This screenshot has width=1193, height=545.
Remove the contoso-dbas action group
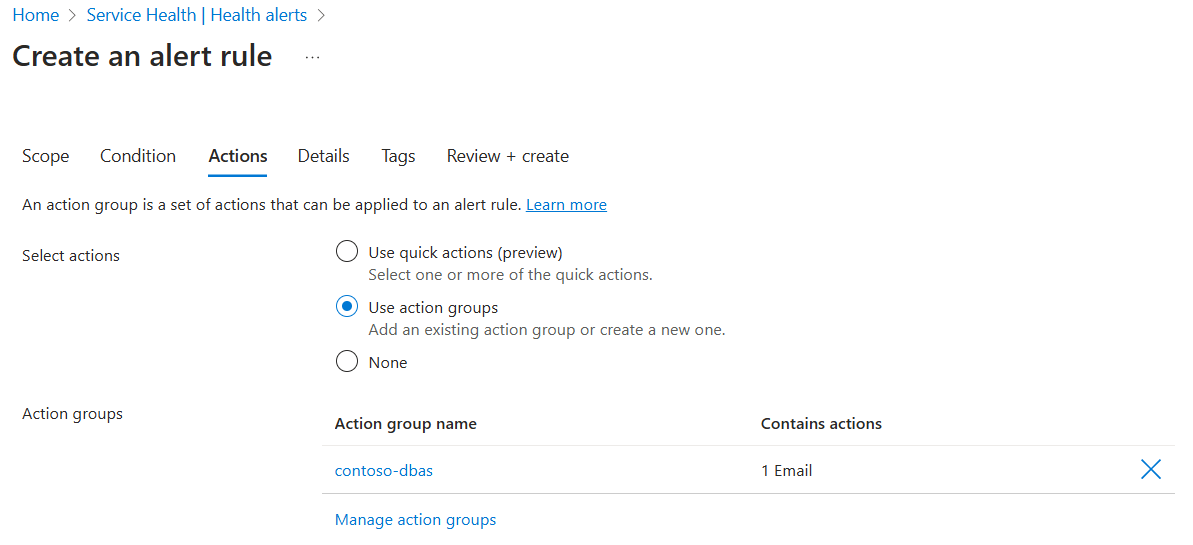click(1151, 469)
